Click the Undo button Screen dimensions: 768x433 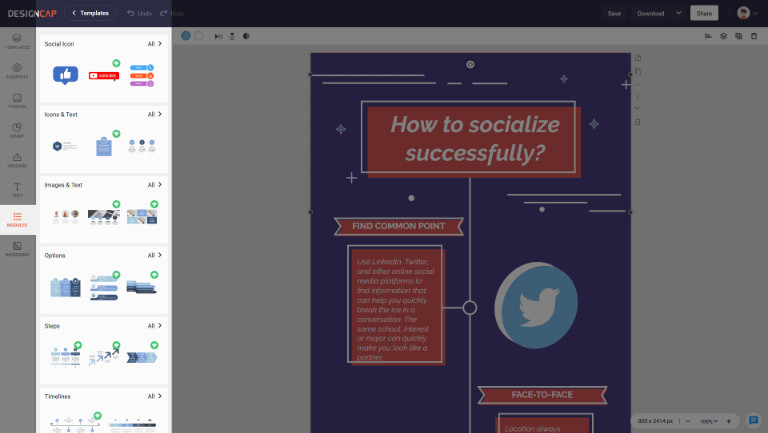click(139, 13)
